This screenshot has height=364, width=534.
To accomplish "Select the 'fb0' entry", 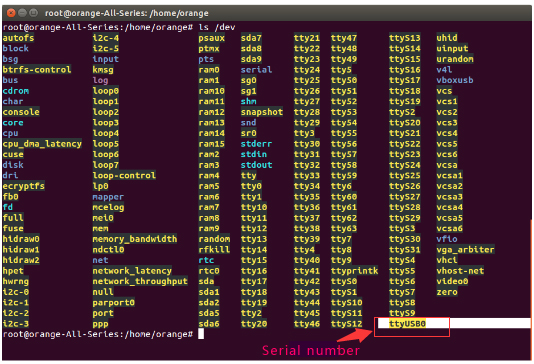I will point(11,196).
